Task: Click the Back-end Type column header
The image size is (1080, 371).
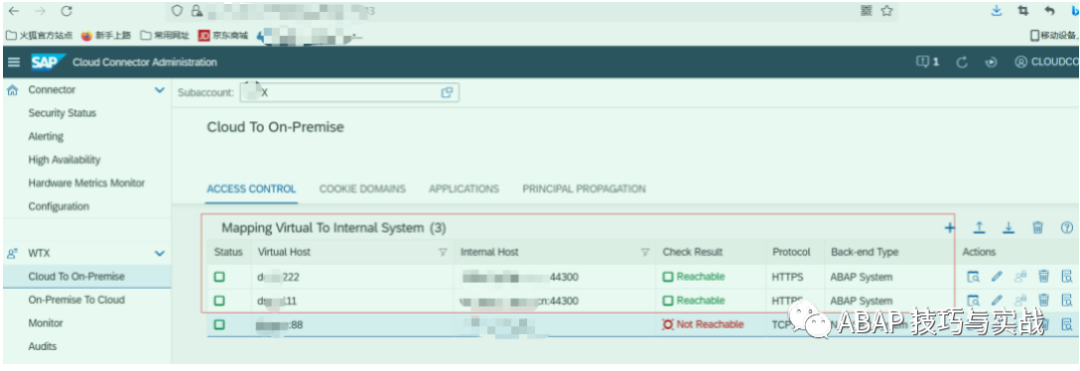Action: tap(864, 252)
